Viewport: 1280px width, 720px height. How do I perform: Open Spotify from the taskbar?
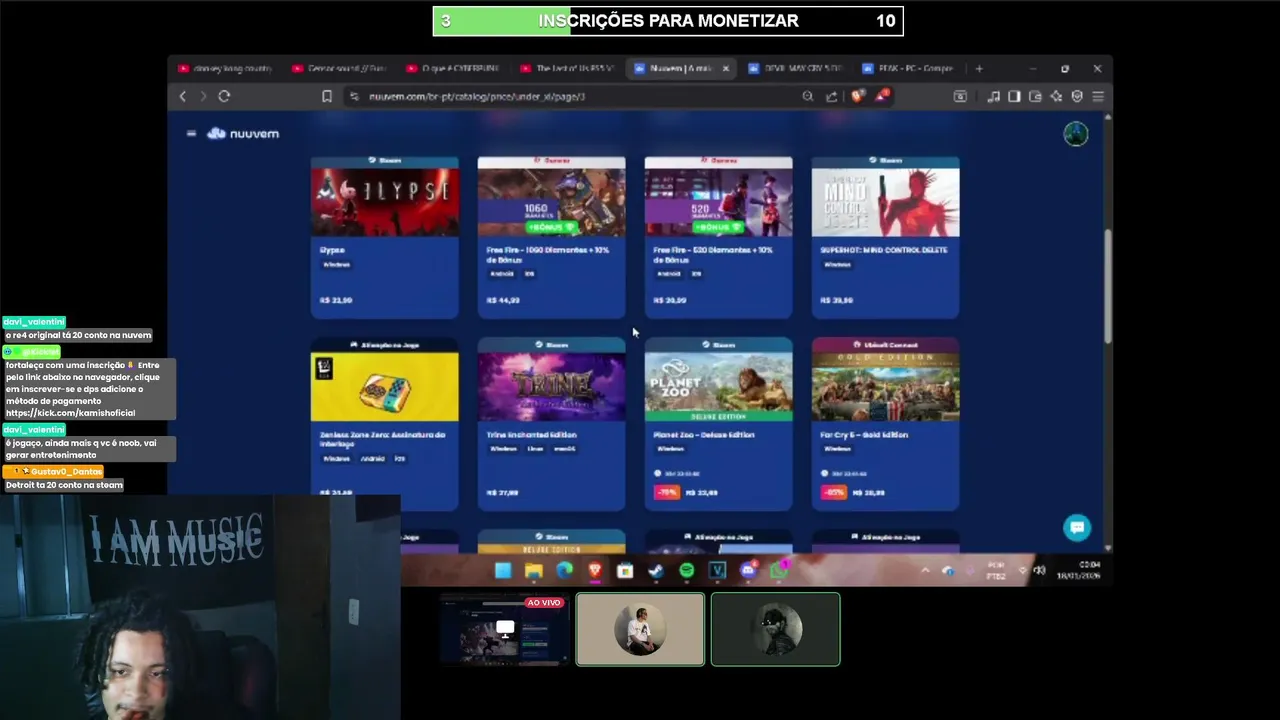click(686, 570)
